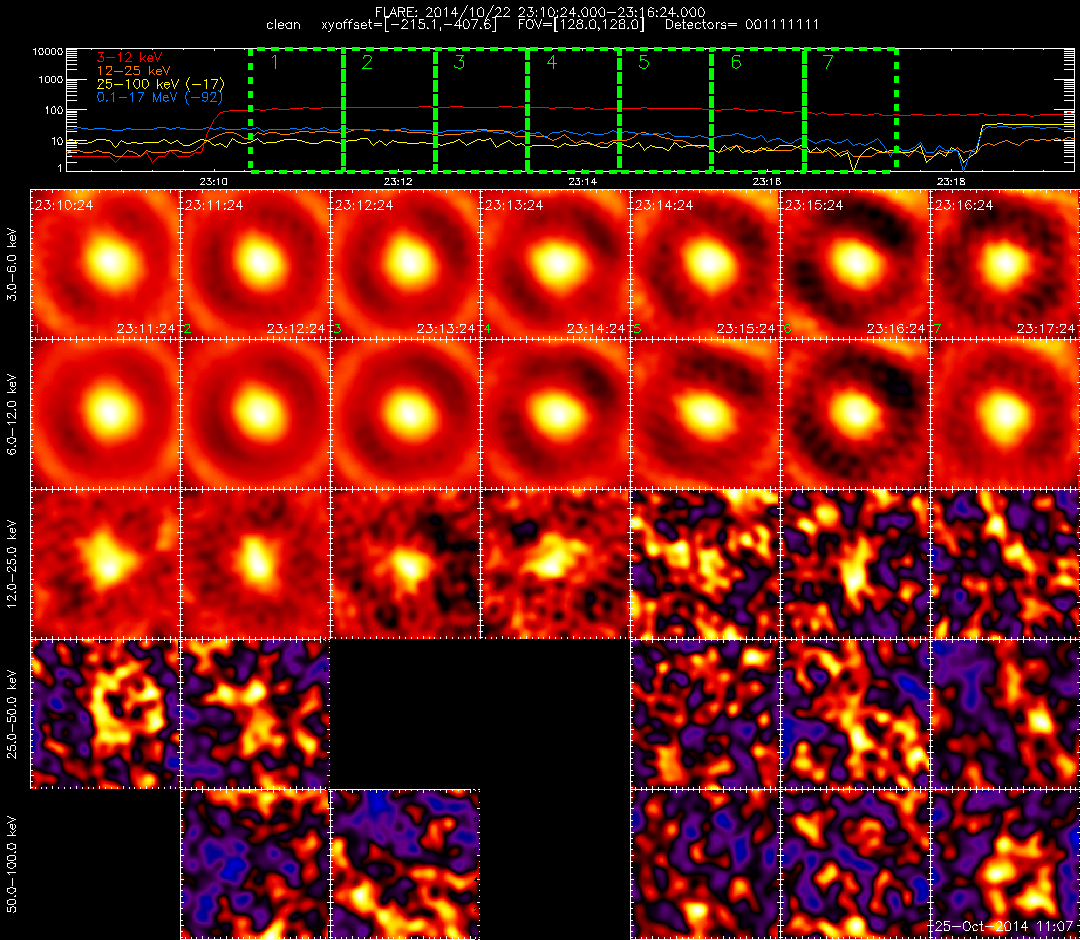The height and width of the screenshot is (940, 1080).
Task: Select interval 1 marker in the light curve
Action: coord(274,62)
